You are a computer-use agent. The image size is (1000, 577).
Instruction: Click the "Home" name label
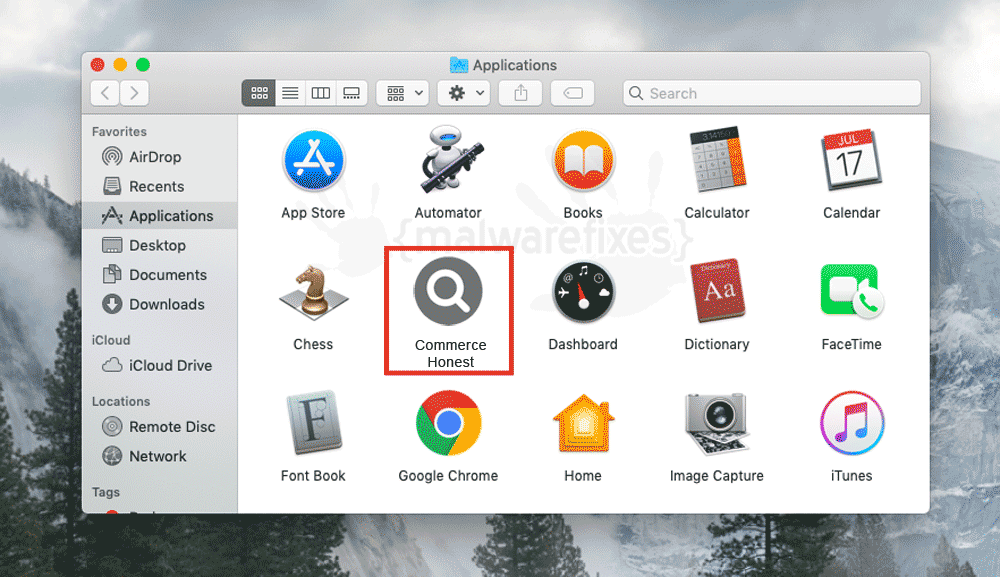pos(583,476)
